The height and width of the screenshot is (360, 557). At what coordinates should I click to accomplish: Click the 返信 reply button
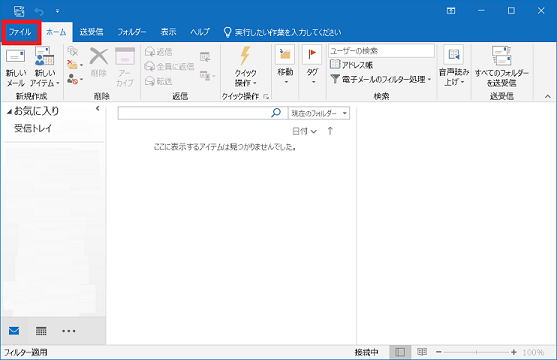pyautogui.click(x=158, y=52)
